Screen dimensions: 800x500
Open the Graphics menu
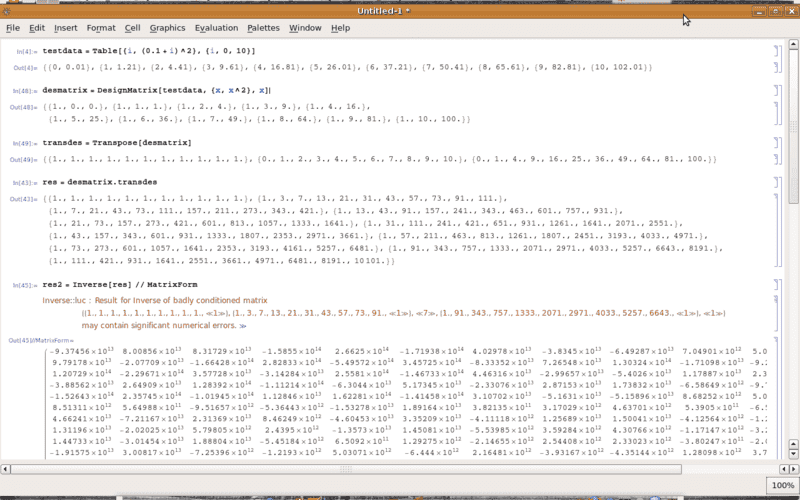pos(167,28)
